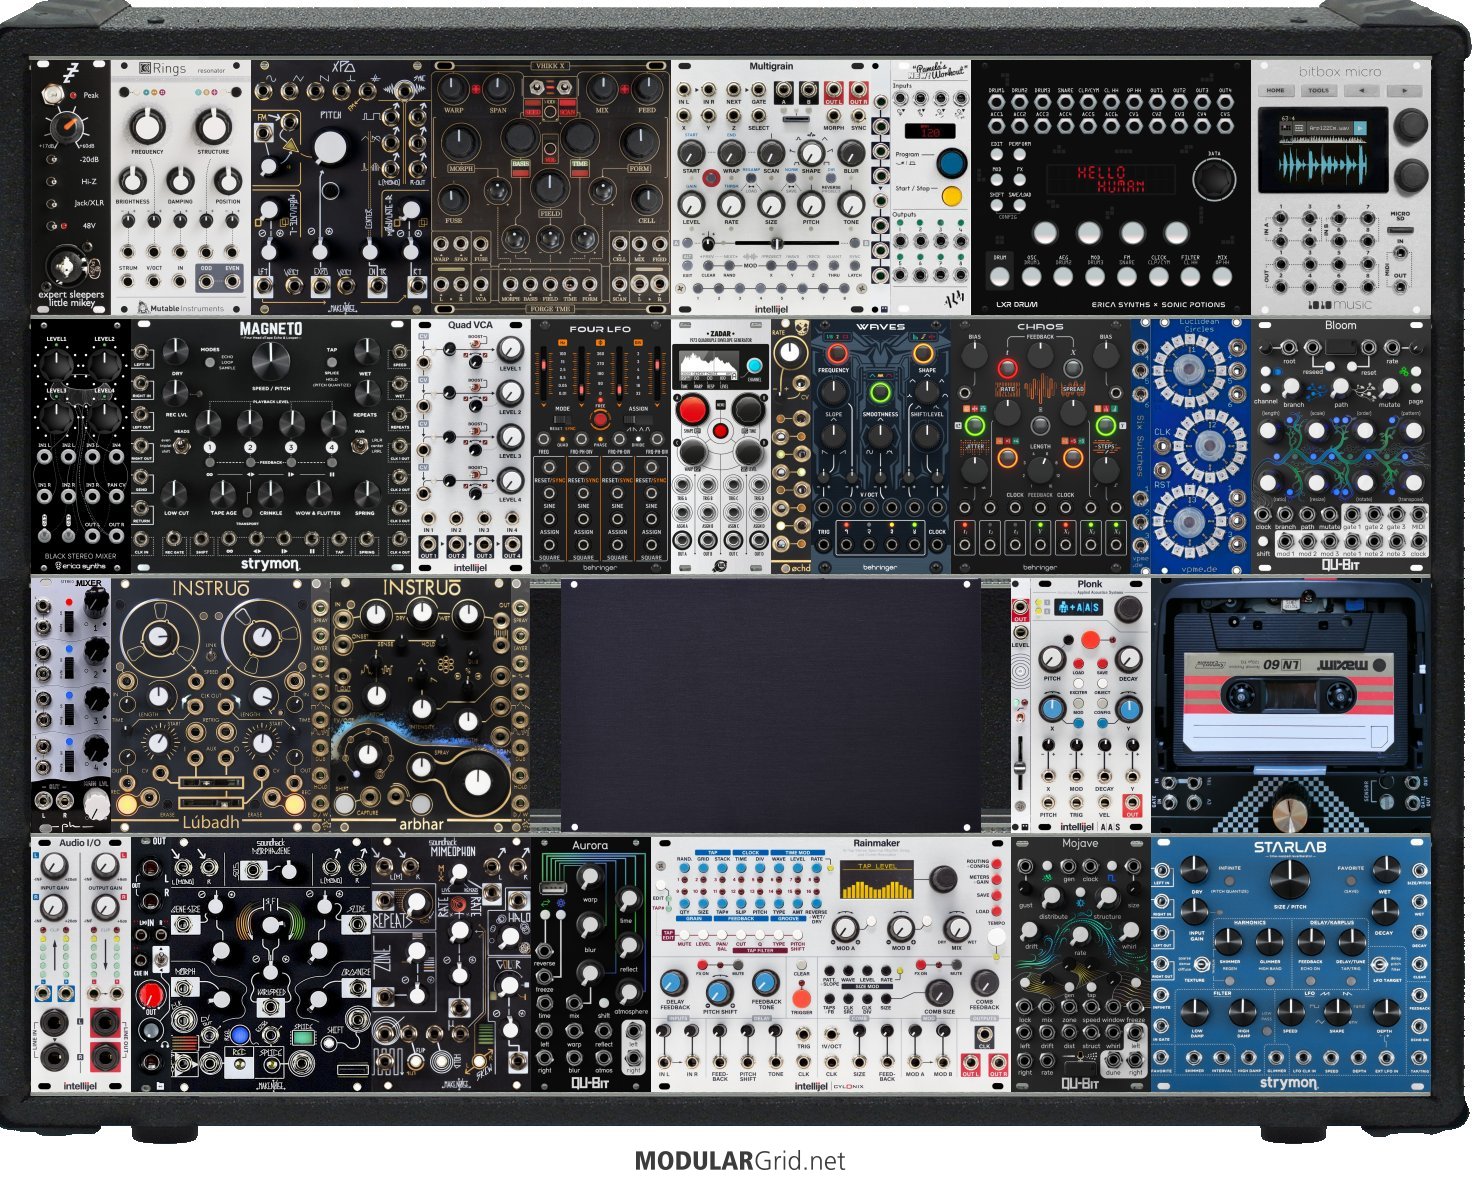
Task: Click the left reel knob on Lúbadh
Action: [160, 636]
